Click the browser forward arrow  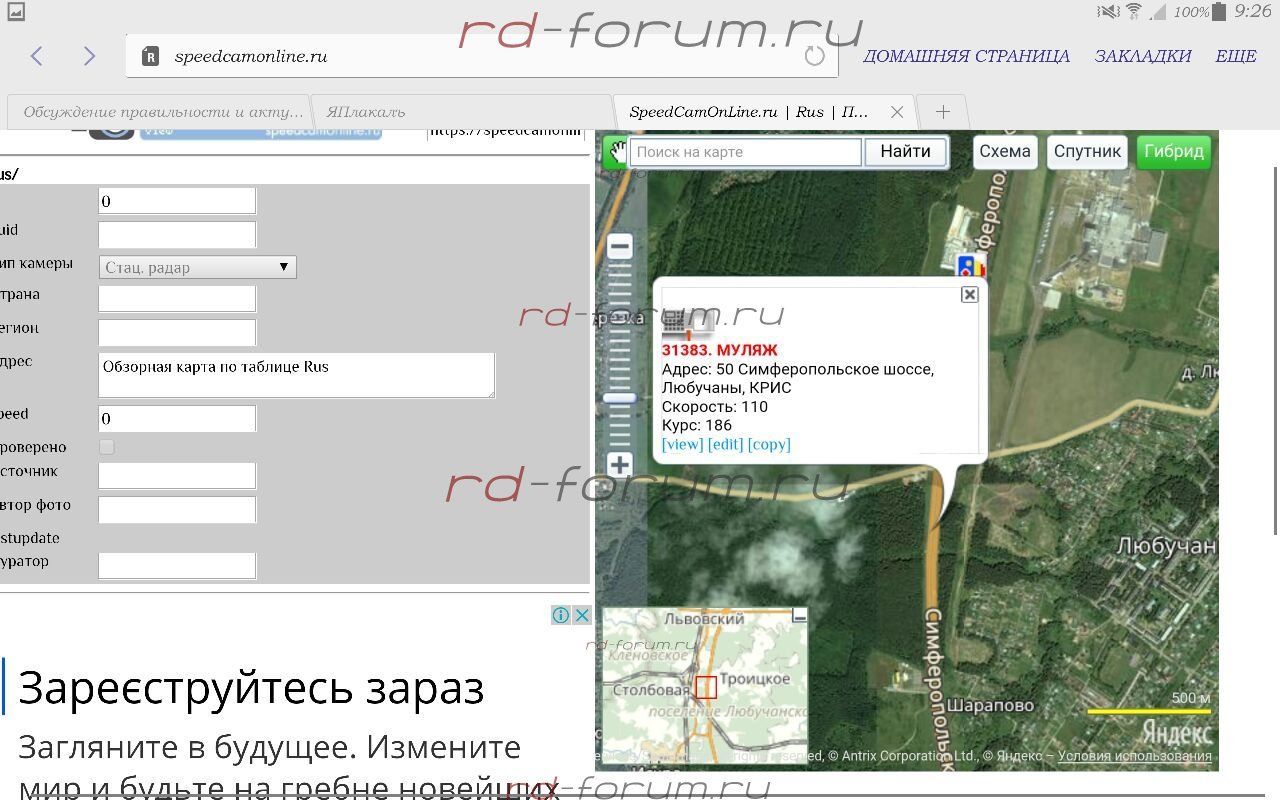(x=89, y=56)
